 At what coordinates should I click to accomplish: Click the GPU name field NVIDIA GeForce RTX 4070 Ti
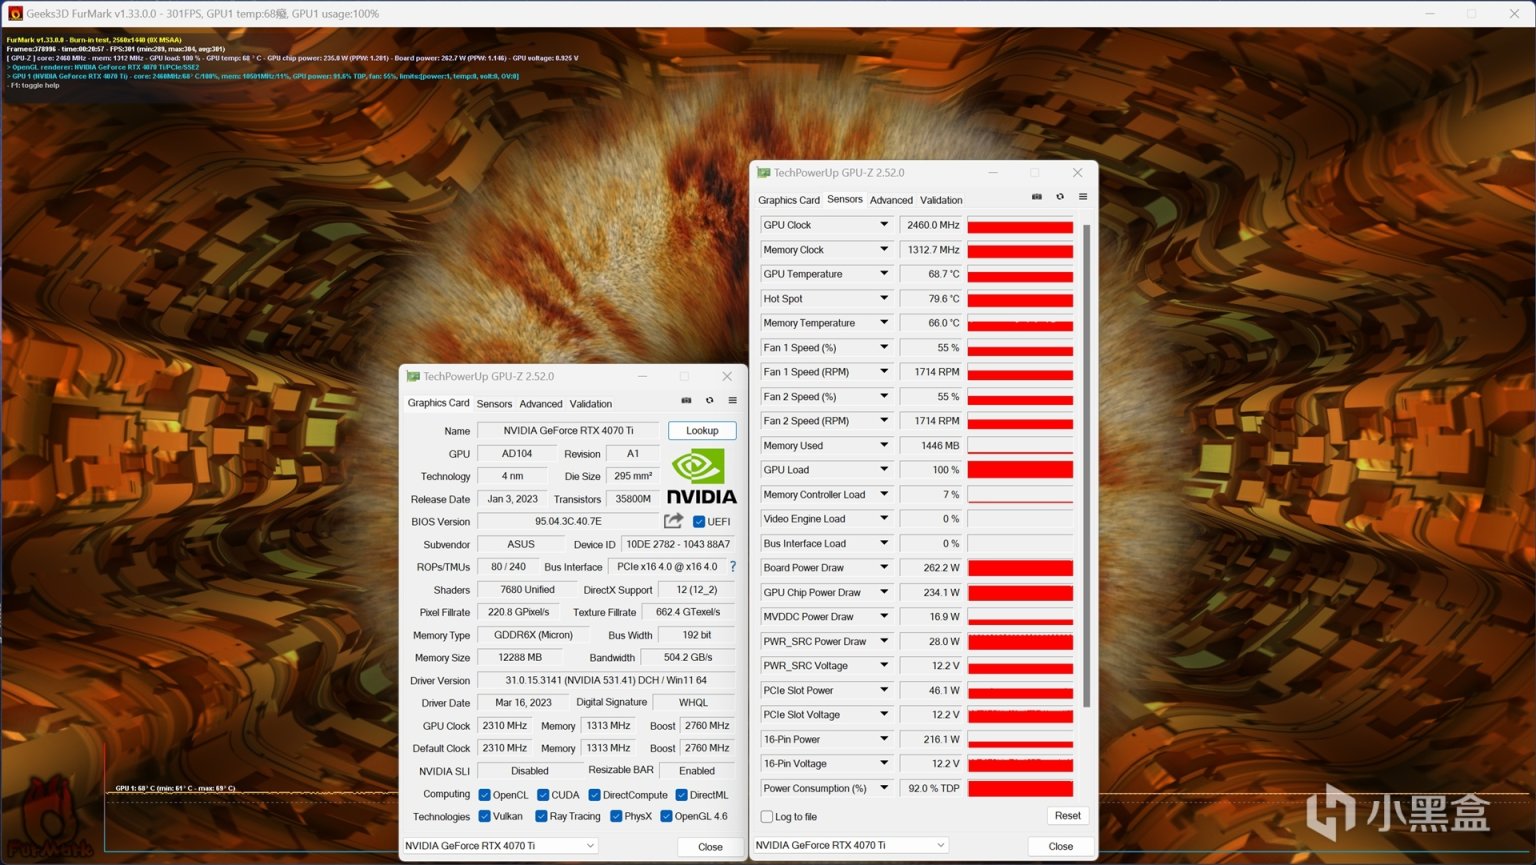(568, 430)
